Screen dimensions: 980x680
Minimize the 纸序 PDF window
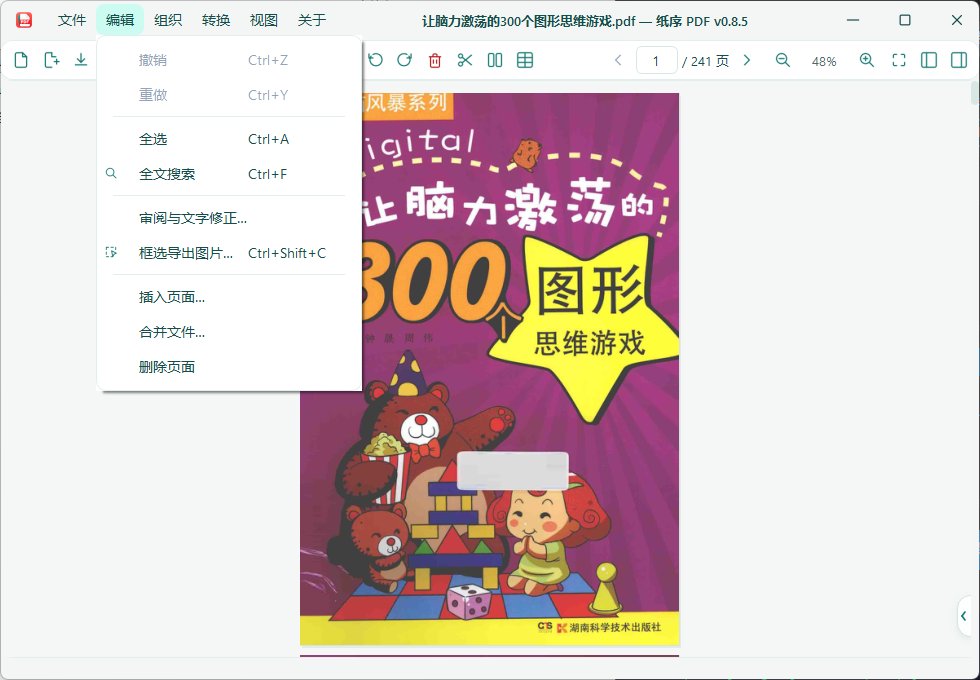852,20
